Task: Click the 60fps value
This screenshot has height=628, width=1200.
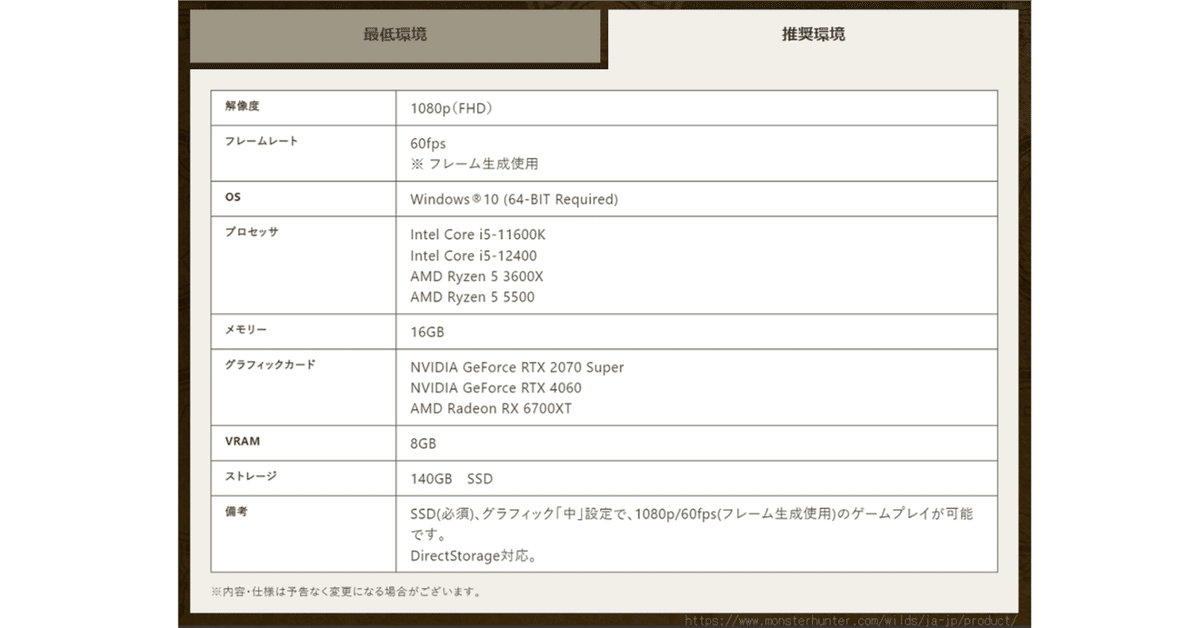Action: pos(428,144)
